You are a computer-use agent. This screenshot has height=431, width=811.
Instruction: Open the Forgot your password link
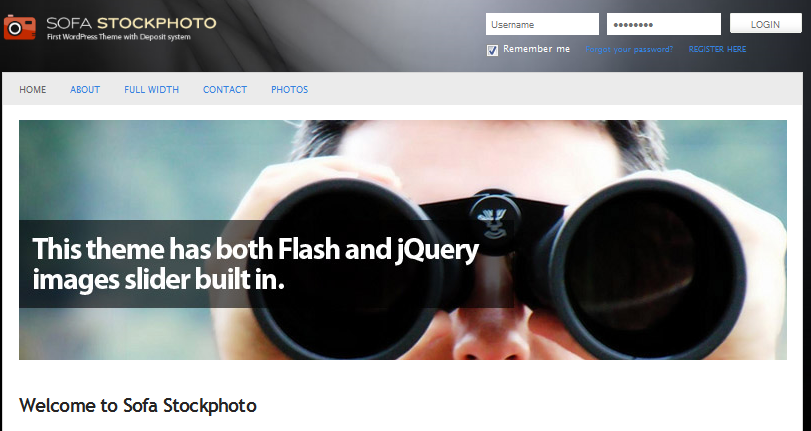629,49
